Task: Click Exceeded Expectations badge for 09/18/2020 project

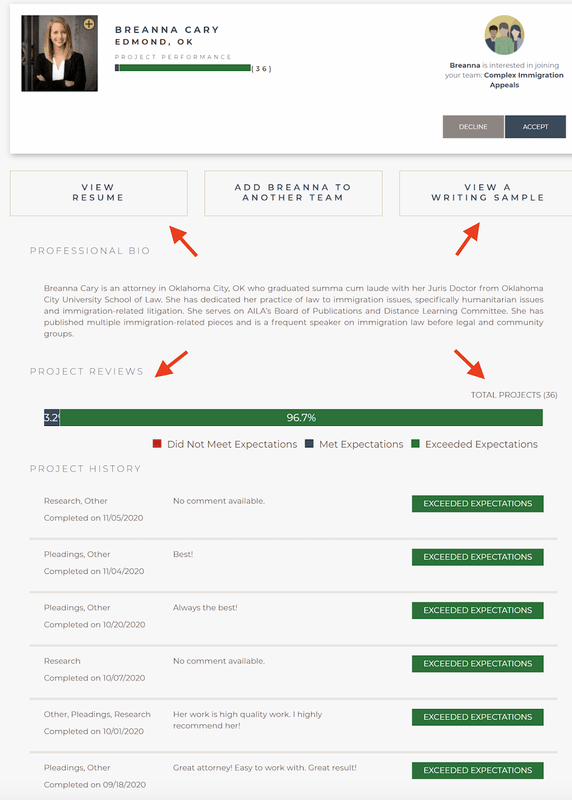Action: [478, 770]
